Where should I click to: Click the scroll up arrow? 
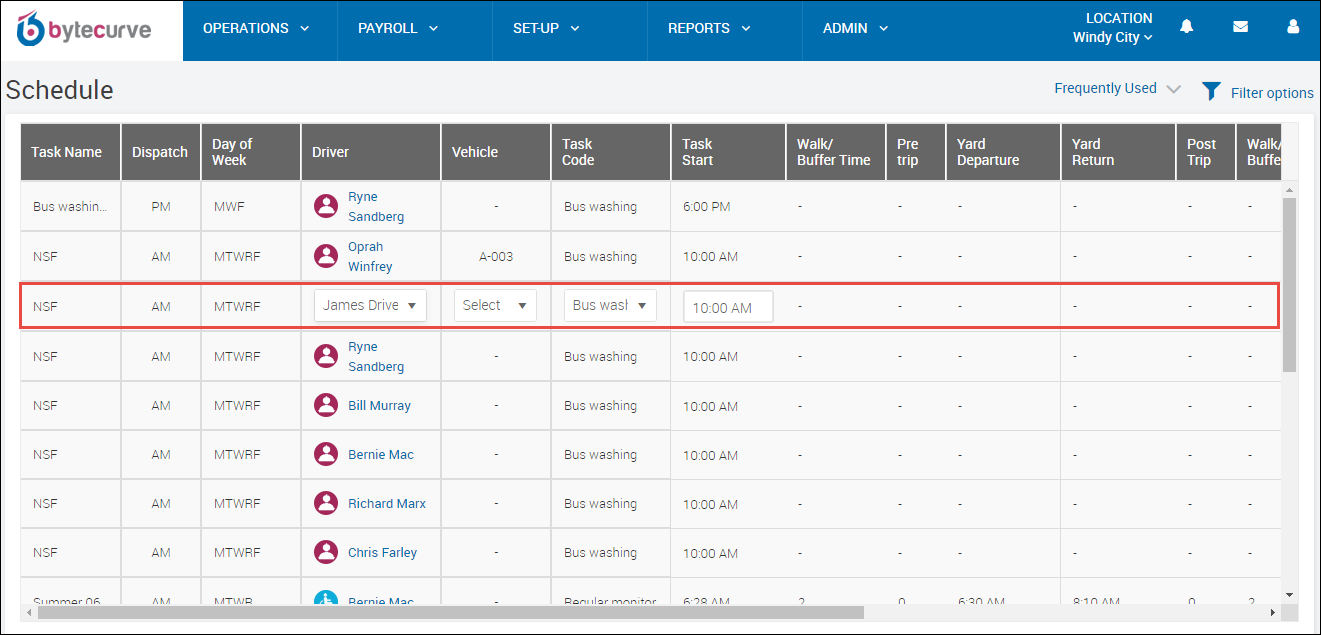point(1289,190)
